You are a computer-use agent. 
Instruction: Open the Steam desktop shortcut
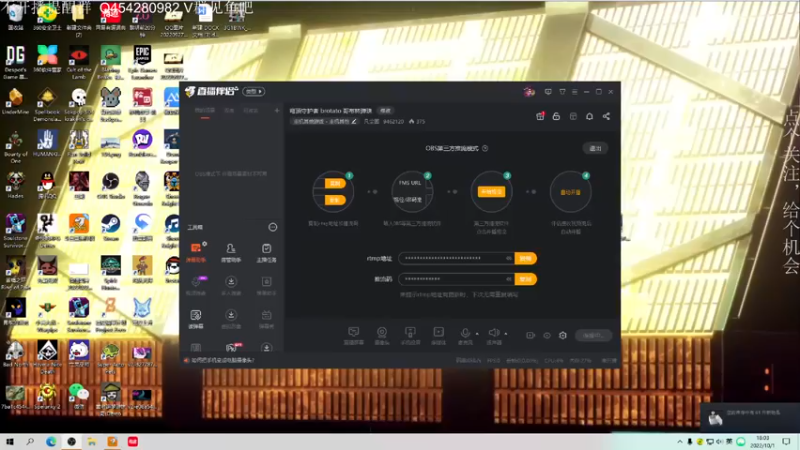tap(110, 228)
